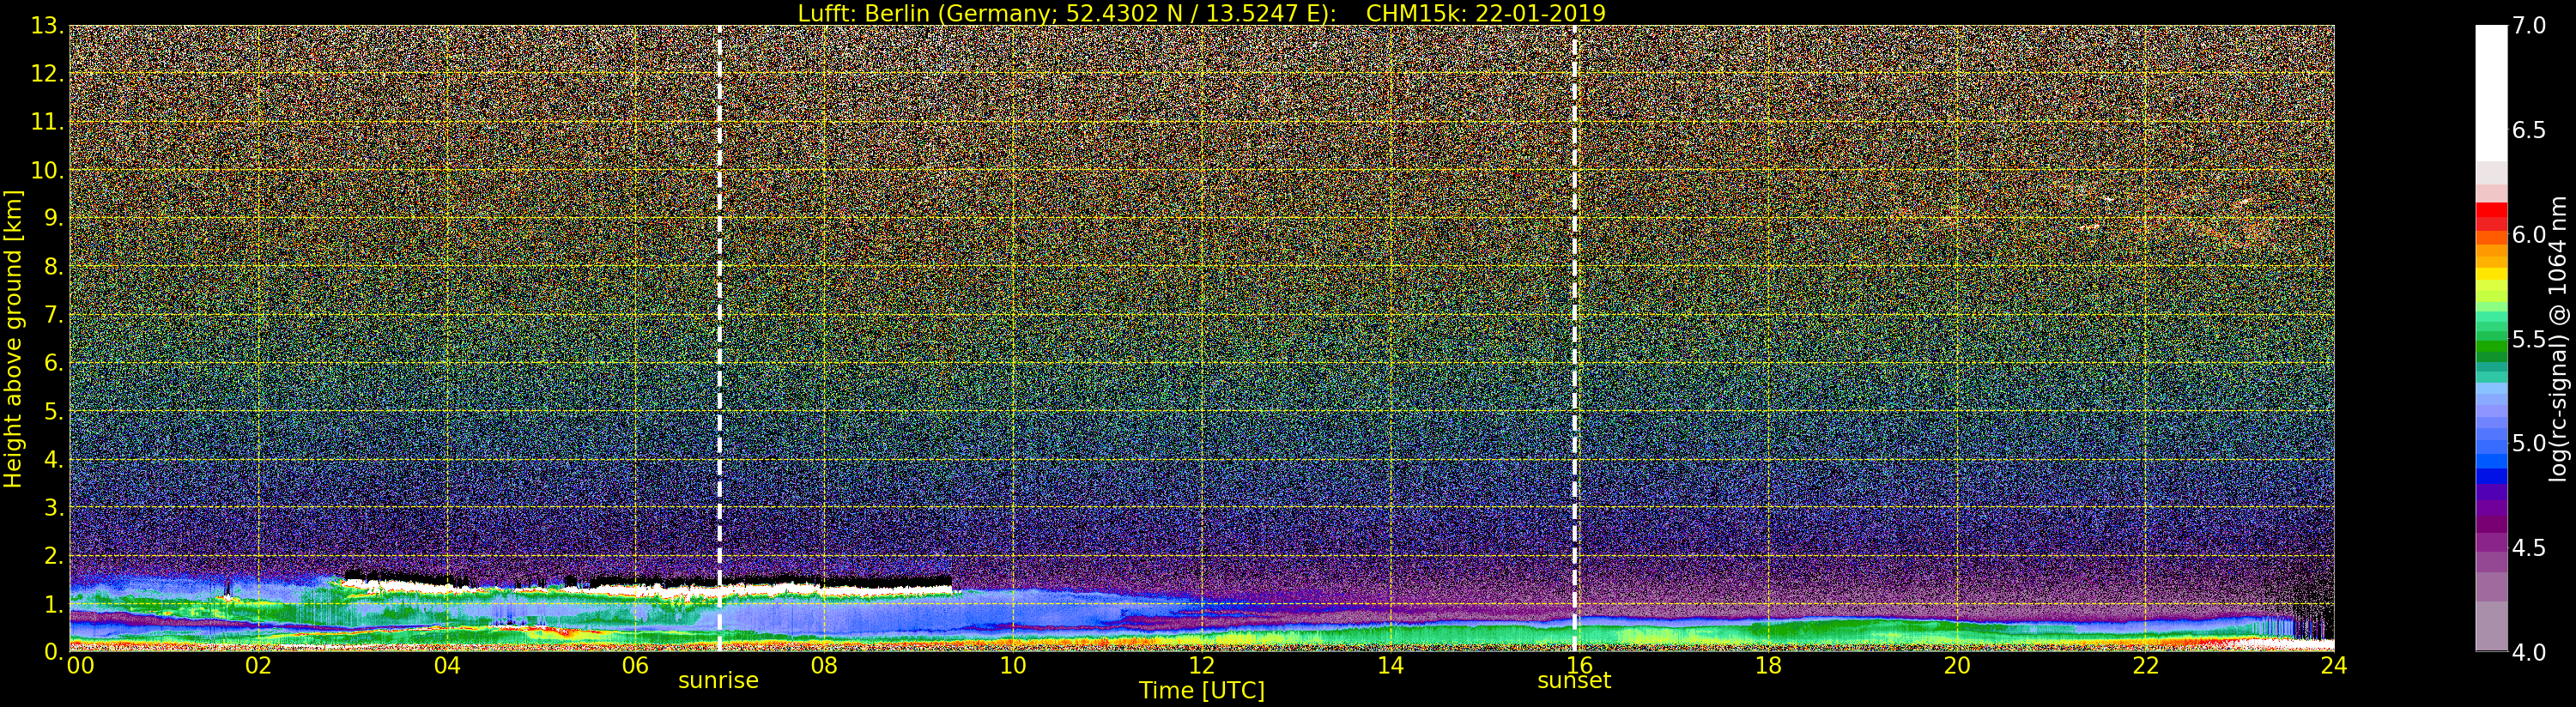
Task: Click the time axis tick label 04
Action: (447, 666)
